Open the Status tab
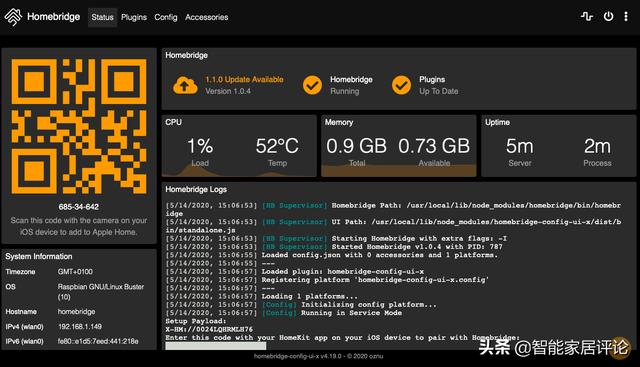This screenshot has height=367, width=640. [102, 17]
